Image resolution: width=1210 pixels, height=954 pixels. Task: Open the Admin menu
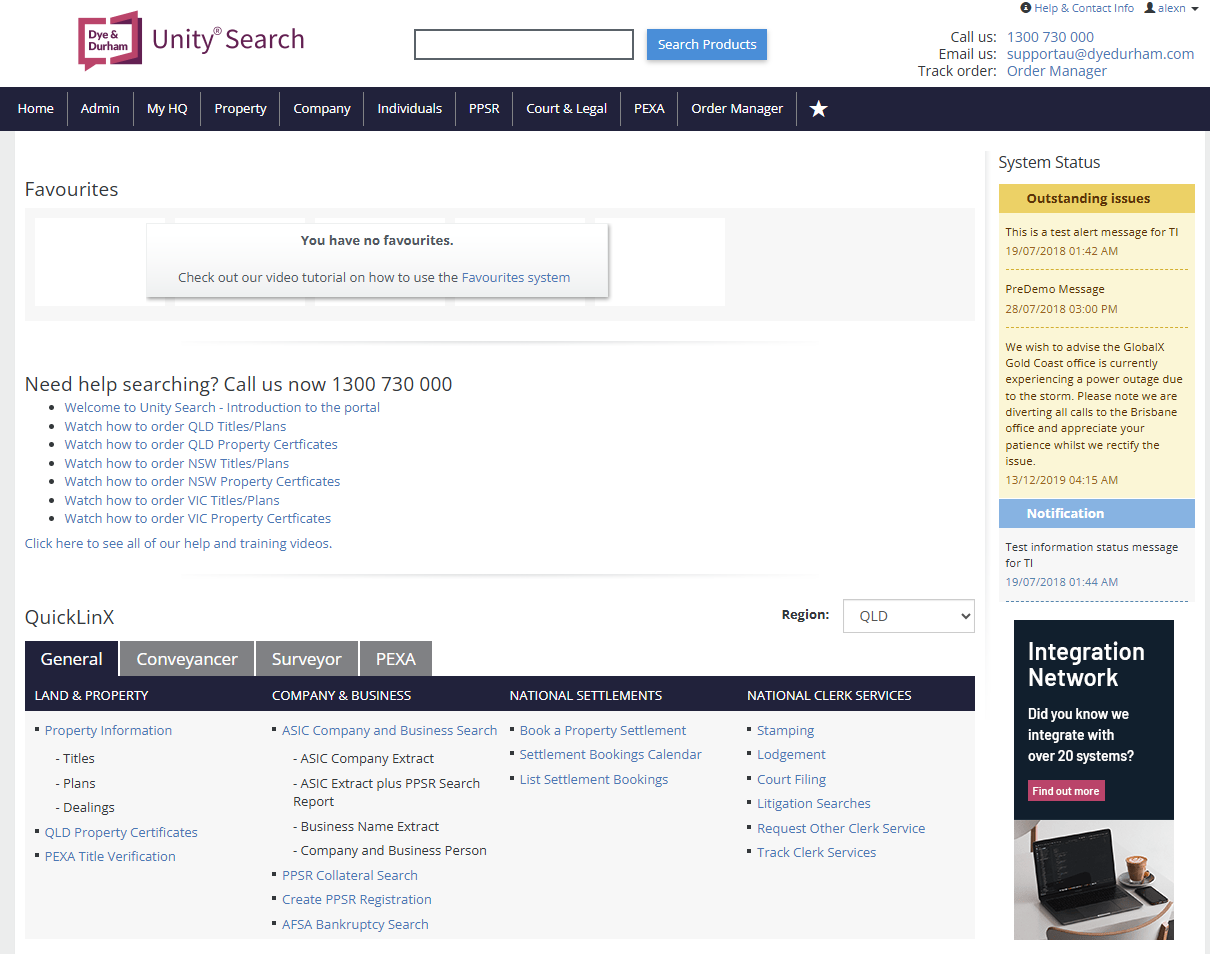point(100,108)
